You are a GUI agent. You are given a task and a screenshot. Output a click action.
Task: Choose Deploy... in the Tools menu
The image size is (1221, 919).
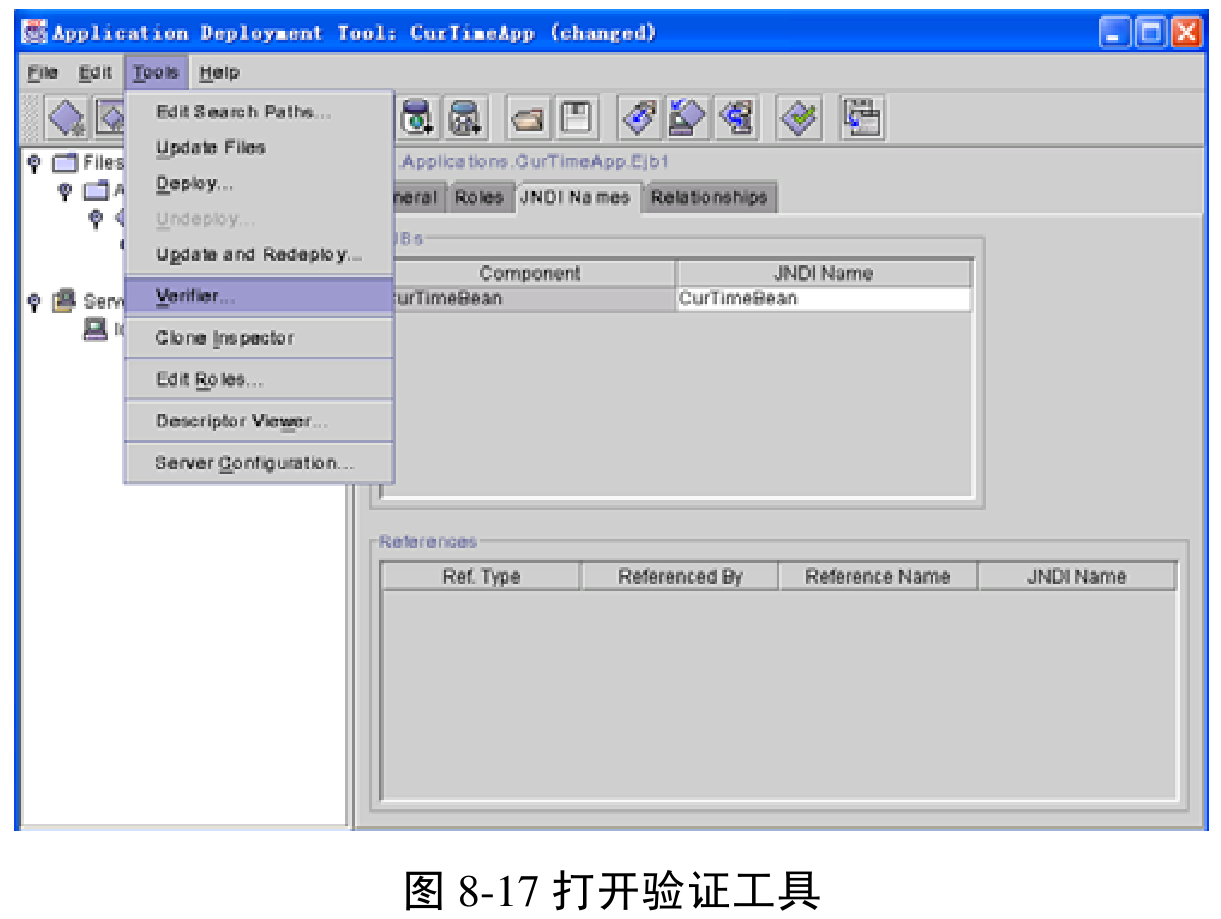point(259,184)
